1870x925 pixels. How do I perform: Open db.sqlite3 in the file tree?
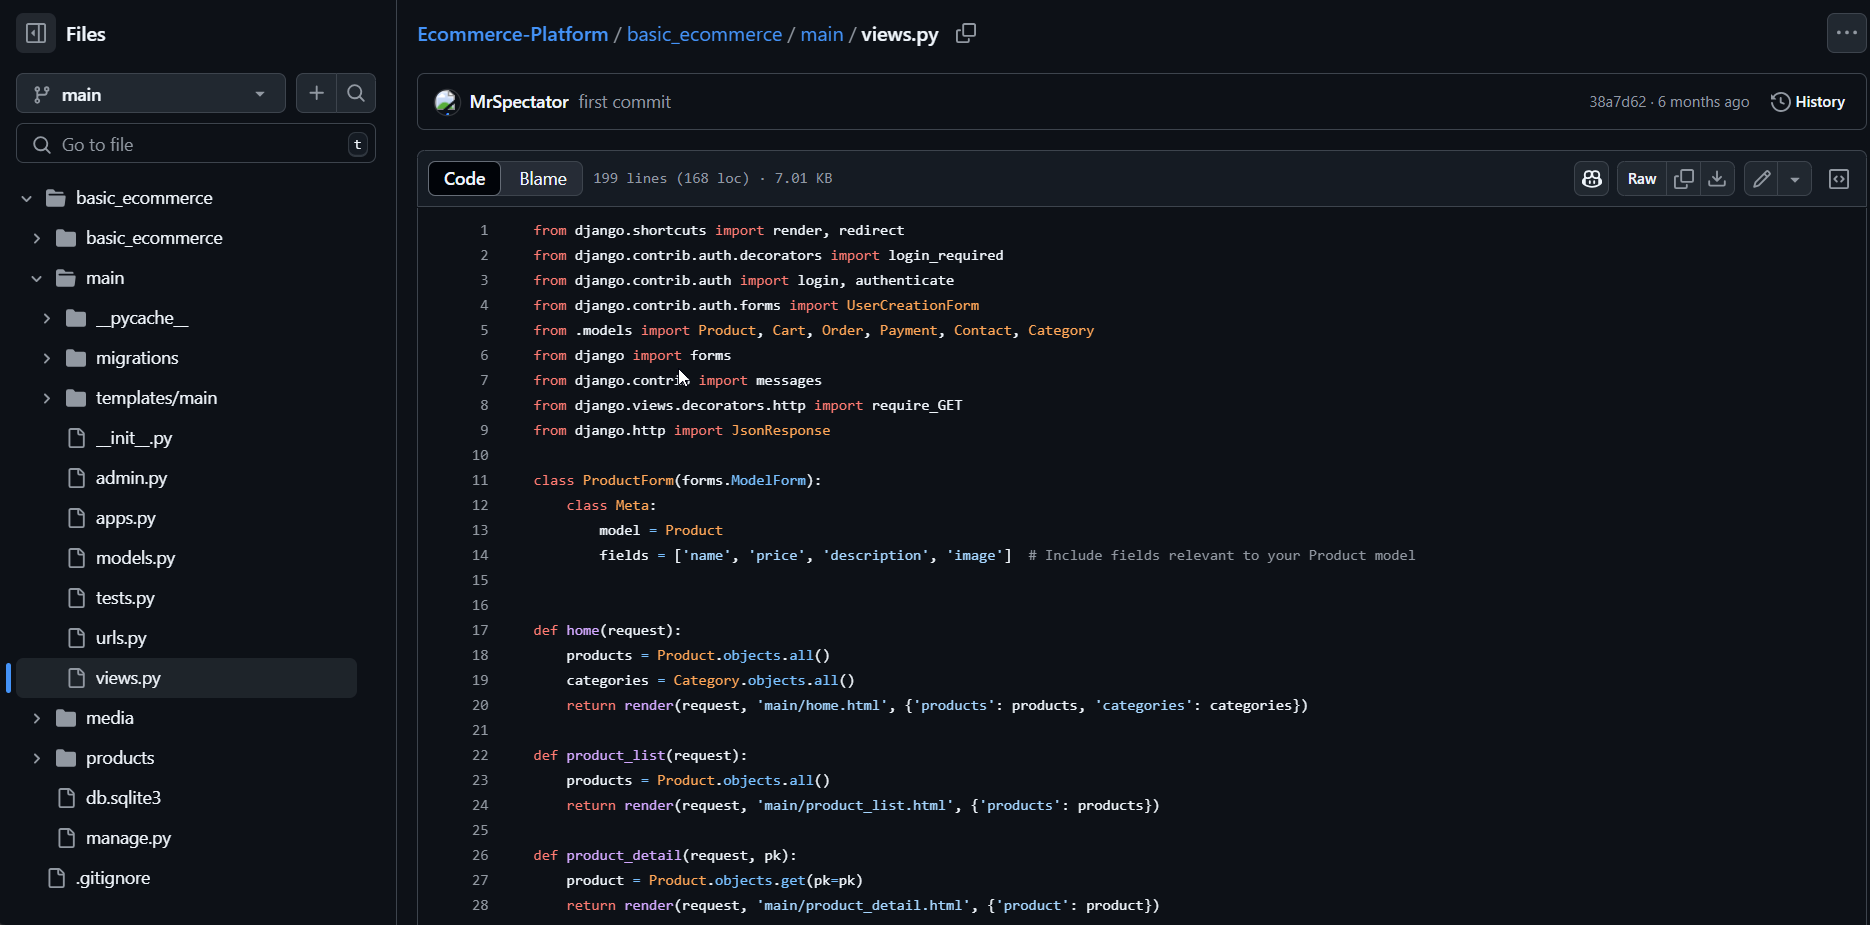click(123, 798)
